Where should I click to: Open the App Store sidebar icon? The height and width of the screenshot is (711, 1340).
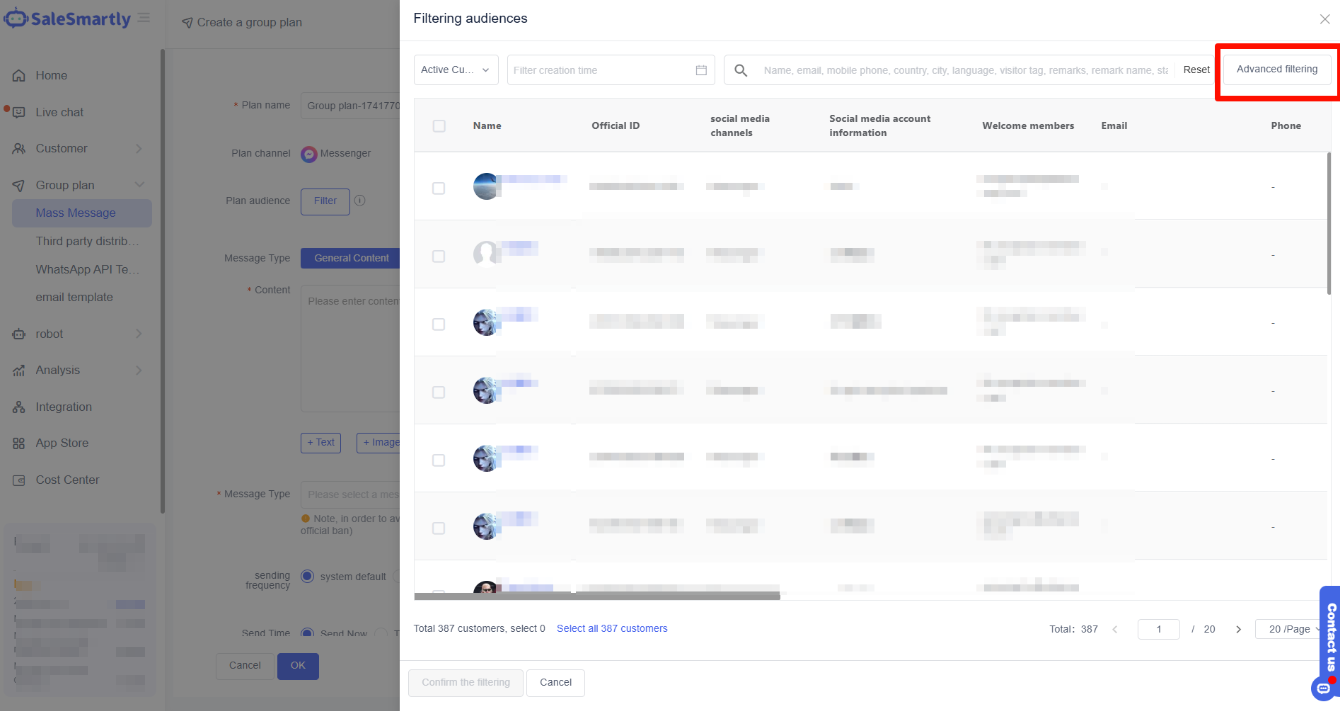(18, 443)
